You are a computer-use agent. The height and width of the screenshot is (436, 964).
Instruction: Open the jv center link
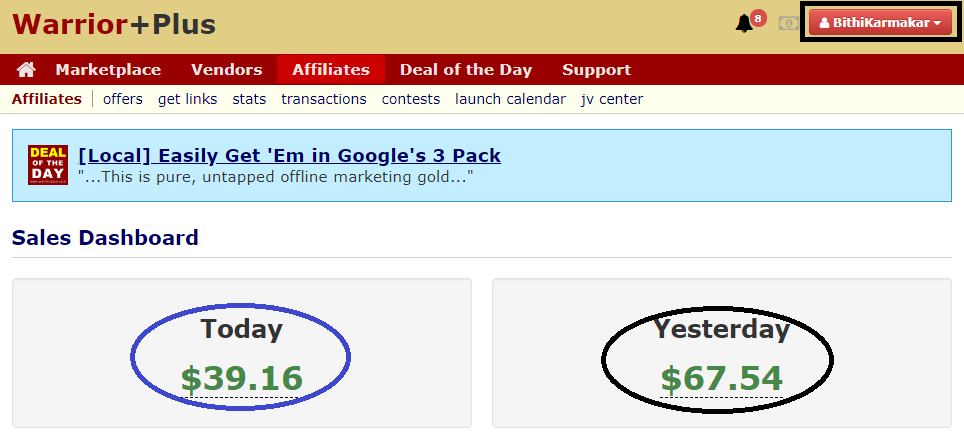pos(612,99)
